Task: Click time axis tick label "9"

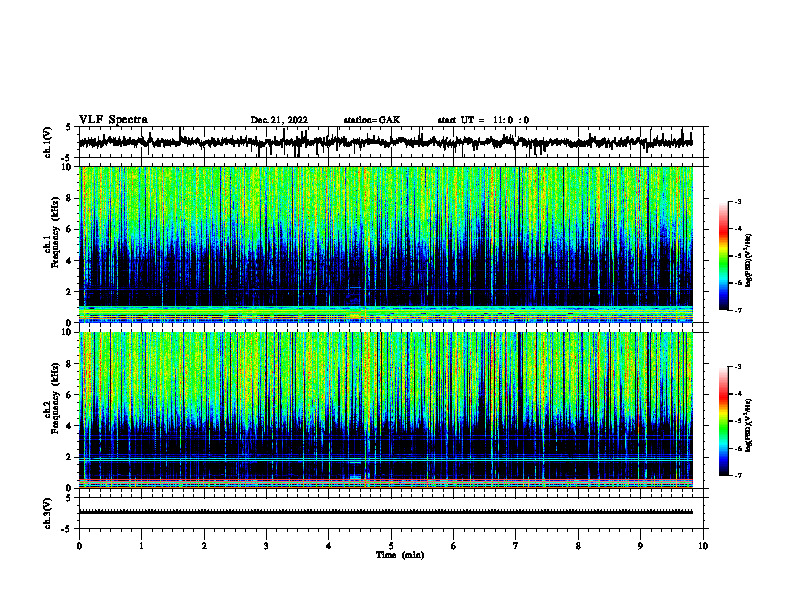Action: coord(640,546)
